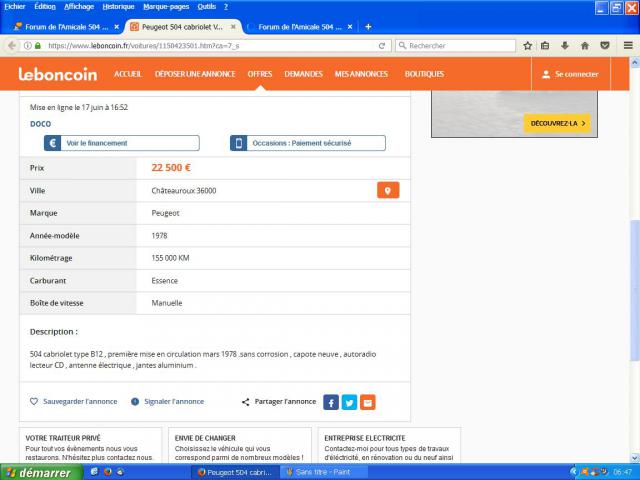This screenshot has height=480, width=640.
Task: Click the page scroll up arrow
Action: (635, 63)
